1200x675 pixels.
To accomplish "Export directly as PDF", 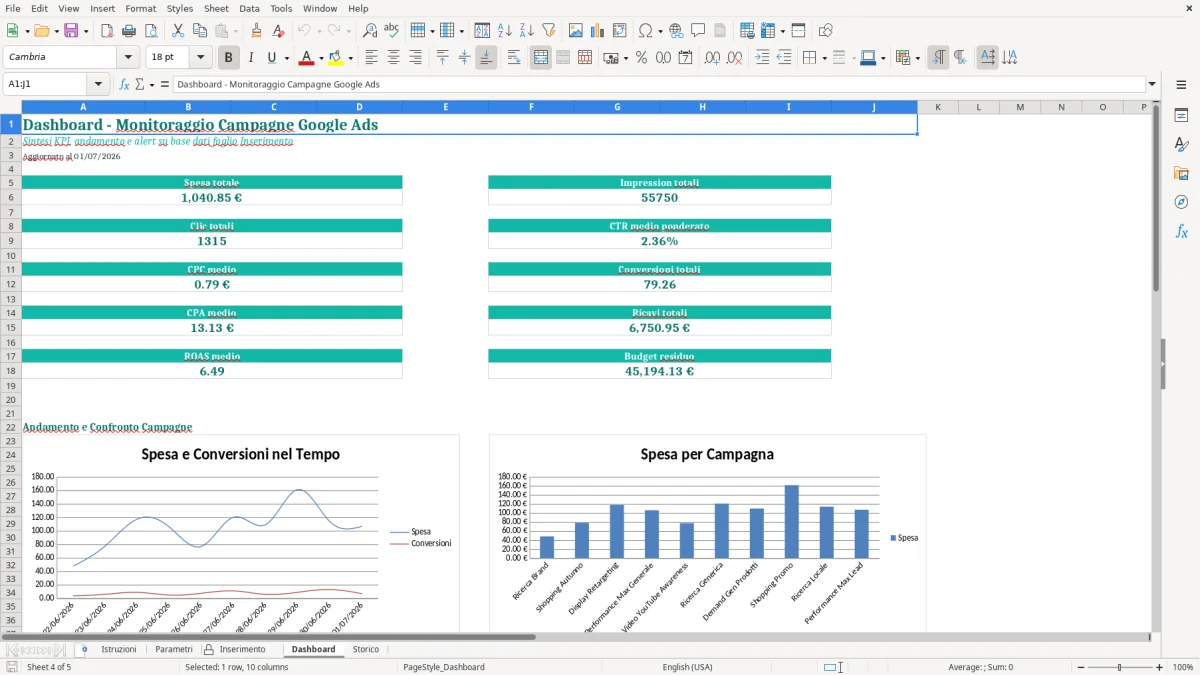I will 107,31.
